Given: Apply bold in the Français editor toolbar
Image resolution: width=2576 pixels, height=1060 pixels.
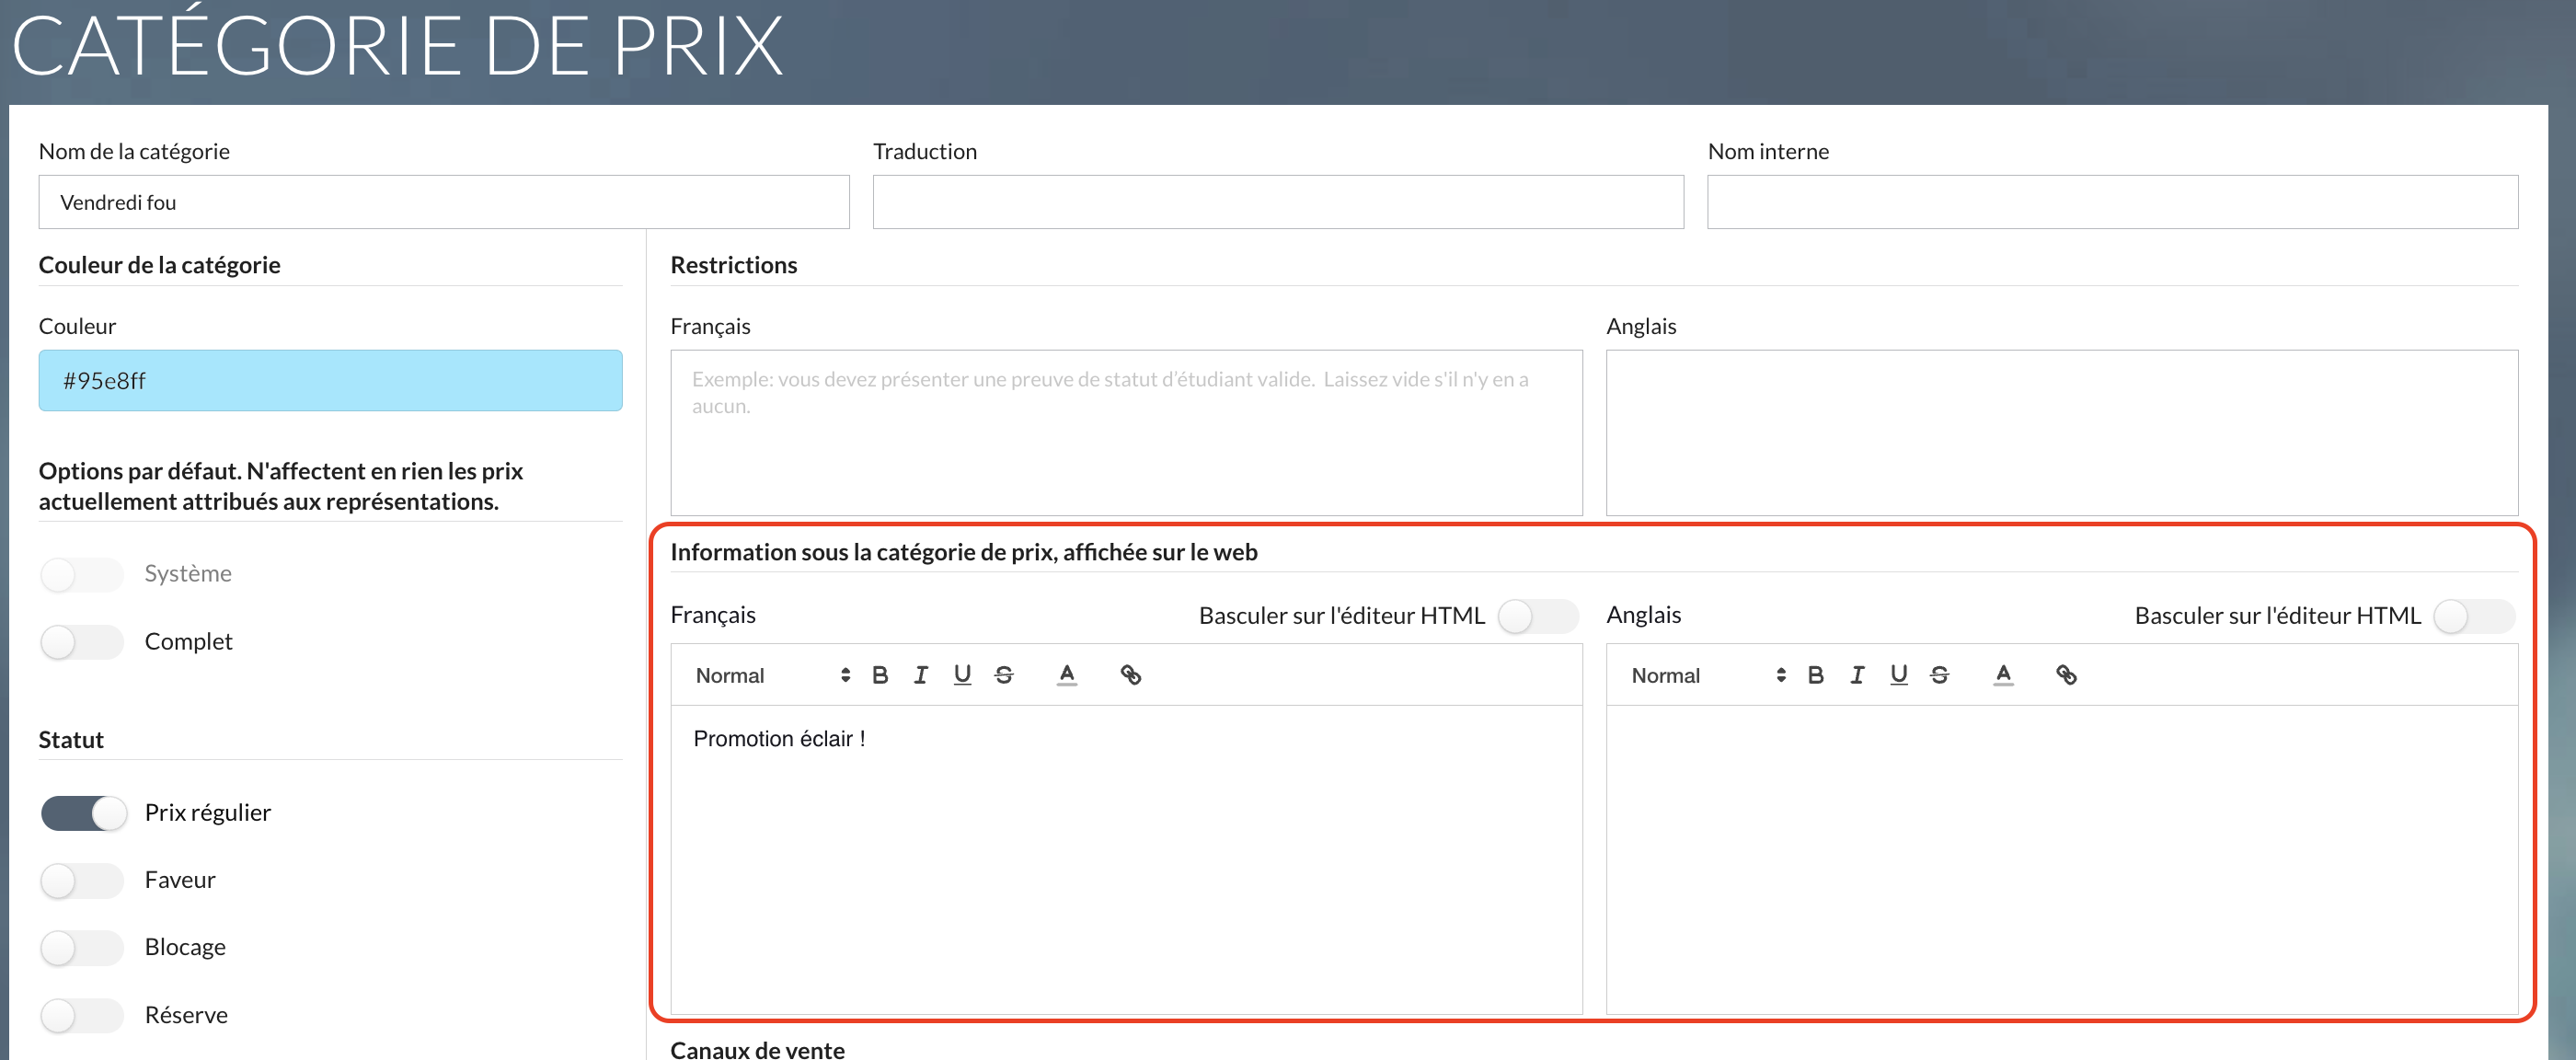Looking at the screenshot, I should pyautogui.click(x=880, y=675).
